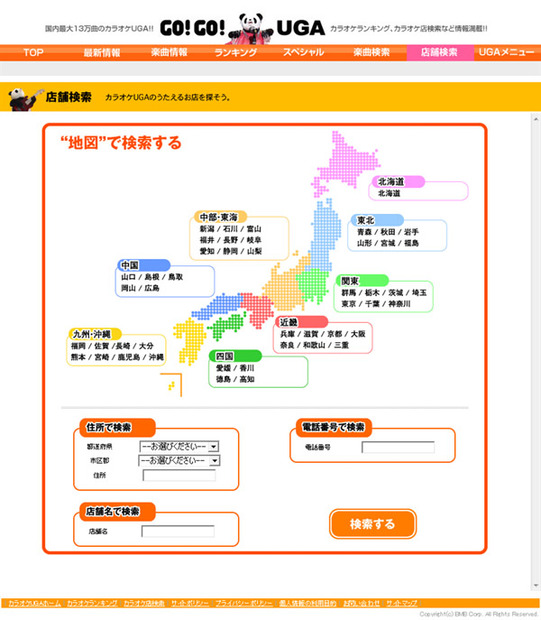The width and height of the screenshot is (541, 620).
Task: Open the 市区郡 city dropdown
Action: (179, 461)
